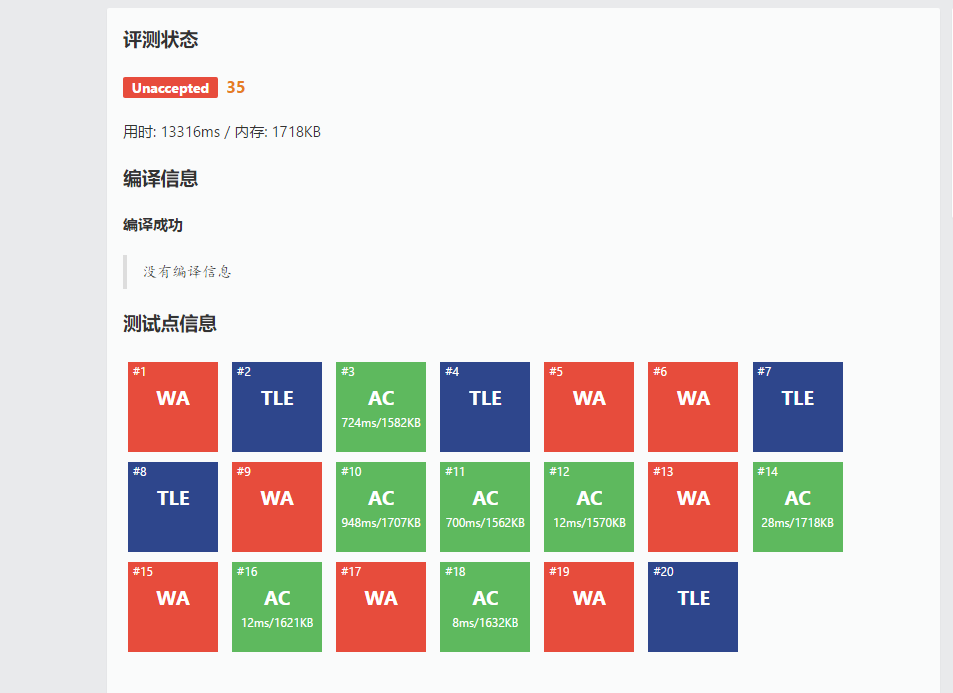Viewport: 953px width, 693px height.
Task: Open test point #13 WA tile
Action: [x=693, y=507]
